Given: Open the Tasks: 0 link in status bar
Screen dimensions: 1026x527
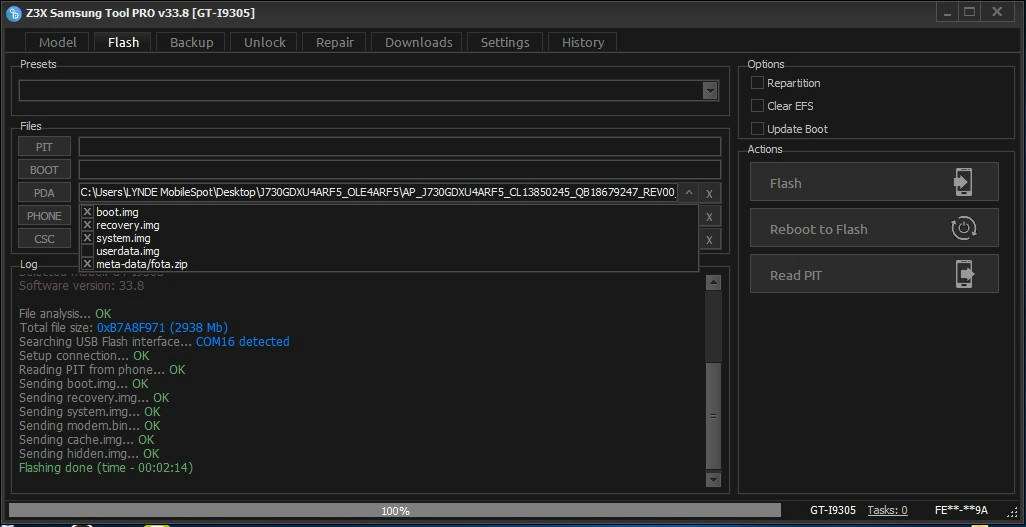Looking at the screenshot, I should [x=887, y=510].
